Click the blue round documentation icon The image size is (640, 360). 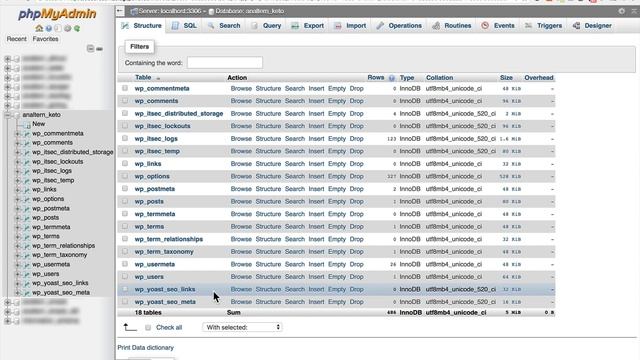[x=49, y=29]
